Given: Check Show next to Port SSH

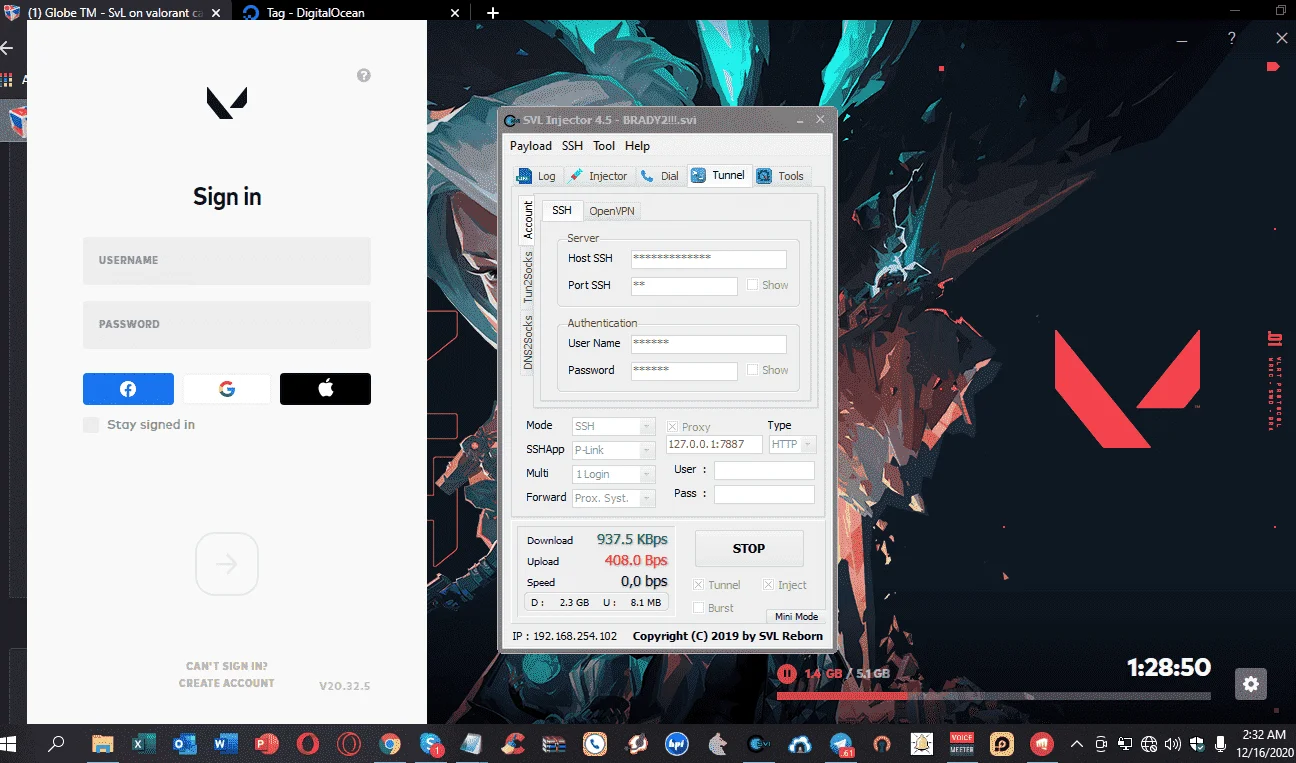Looking at the screenshot, I should pyautogui.click(x=752, y=285).
